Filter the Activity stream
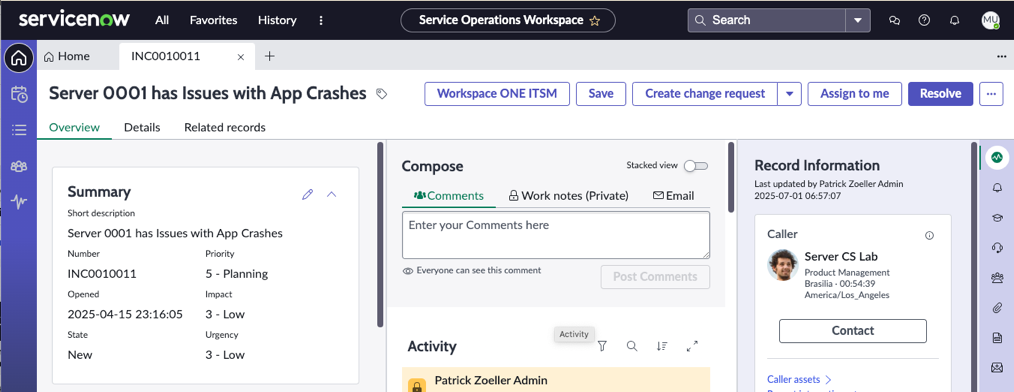 click(x=602, y=346)
